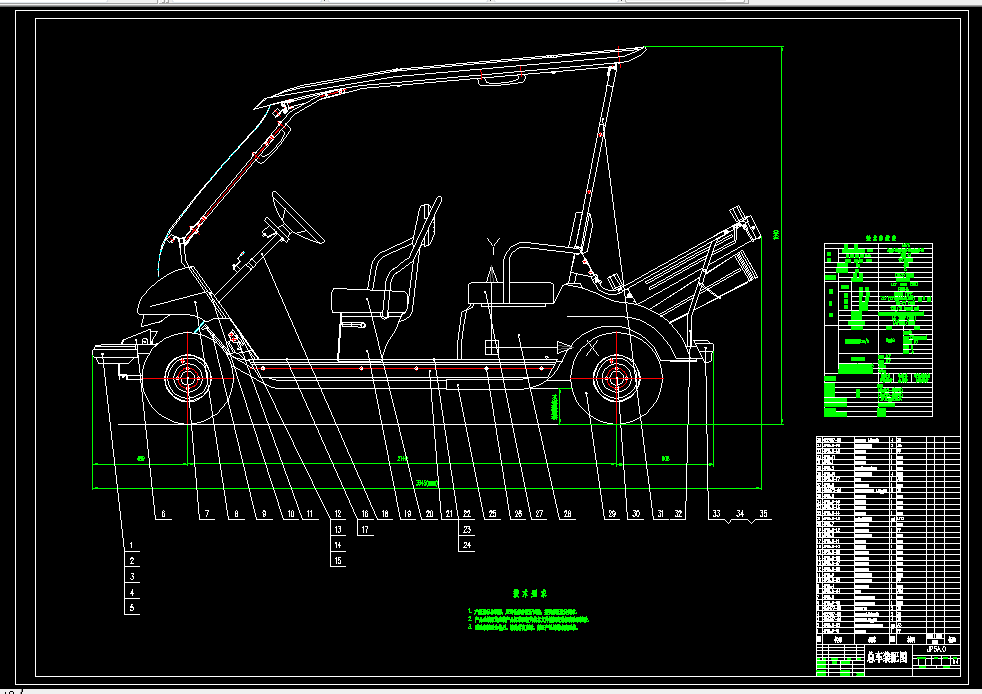Select part balloon number 21
The height and width of the screenshot is (694, 982).
point(449,514)
